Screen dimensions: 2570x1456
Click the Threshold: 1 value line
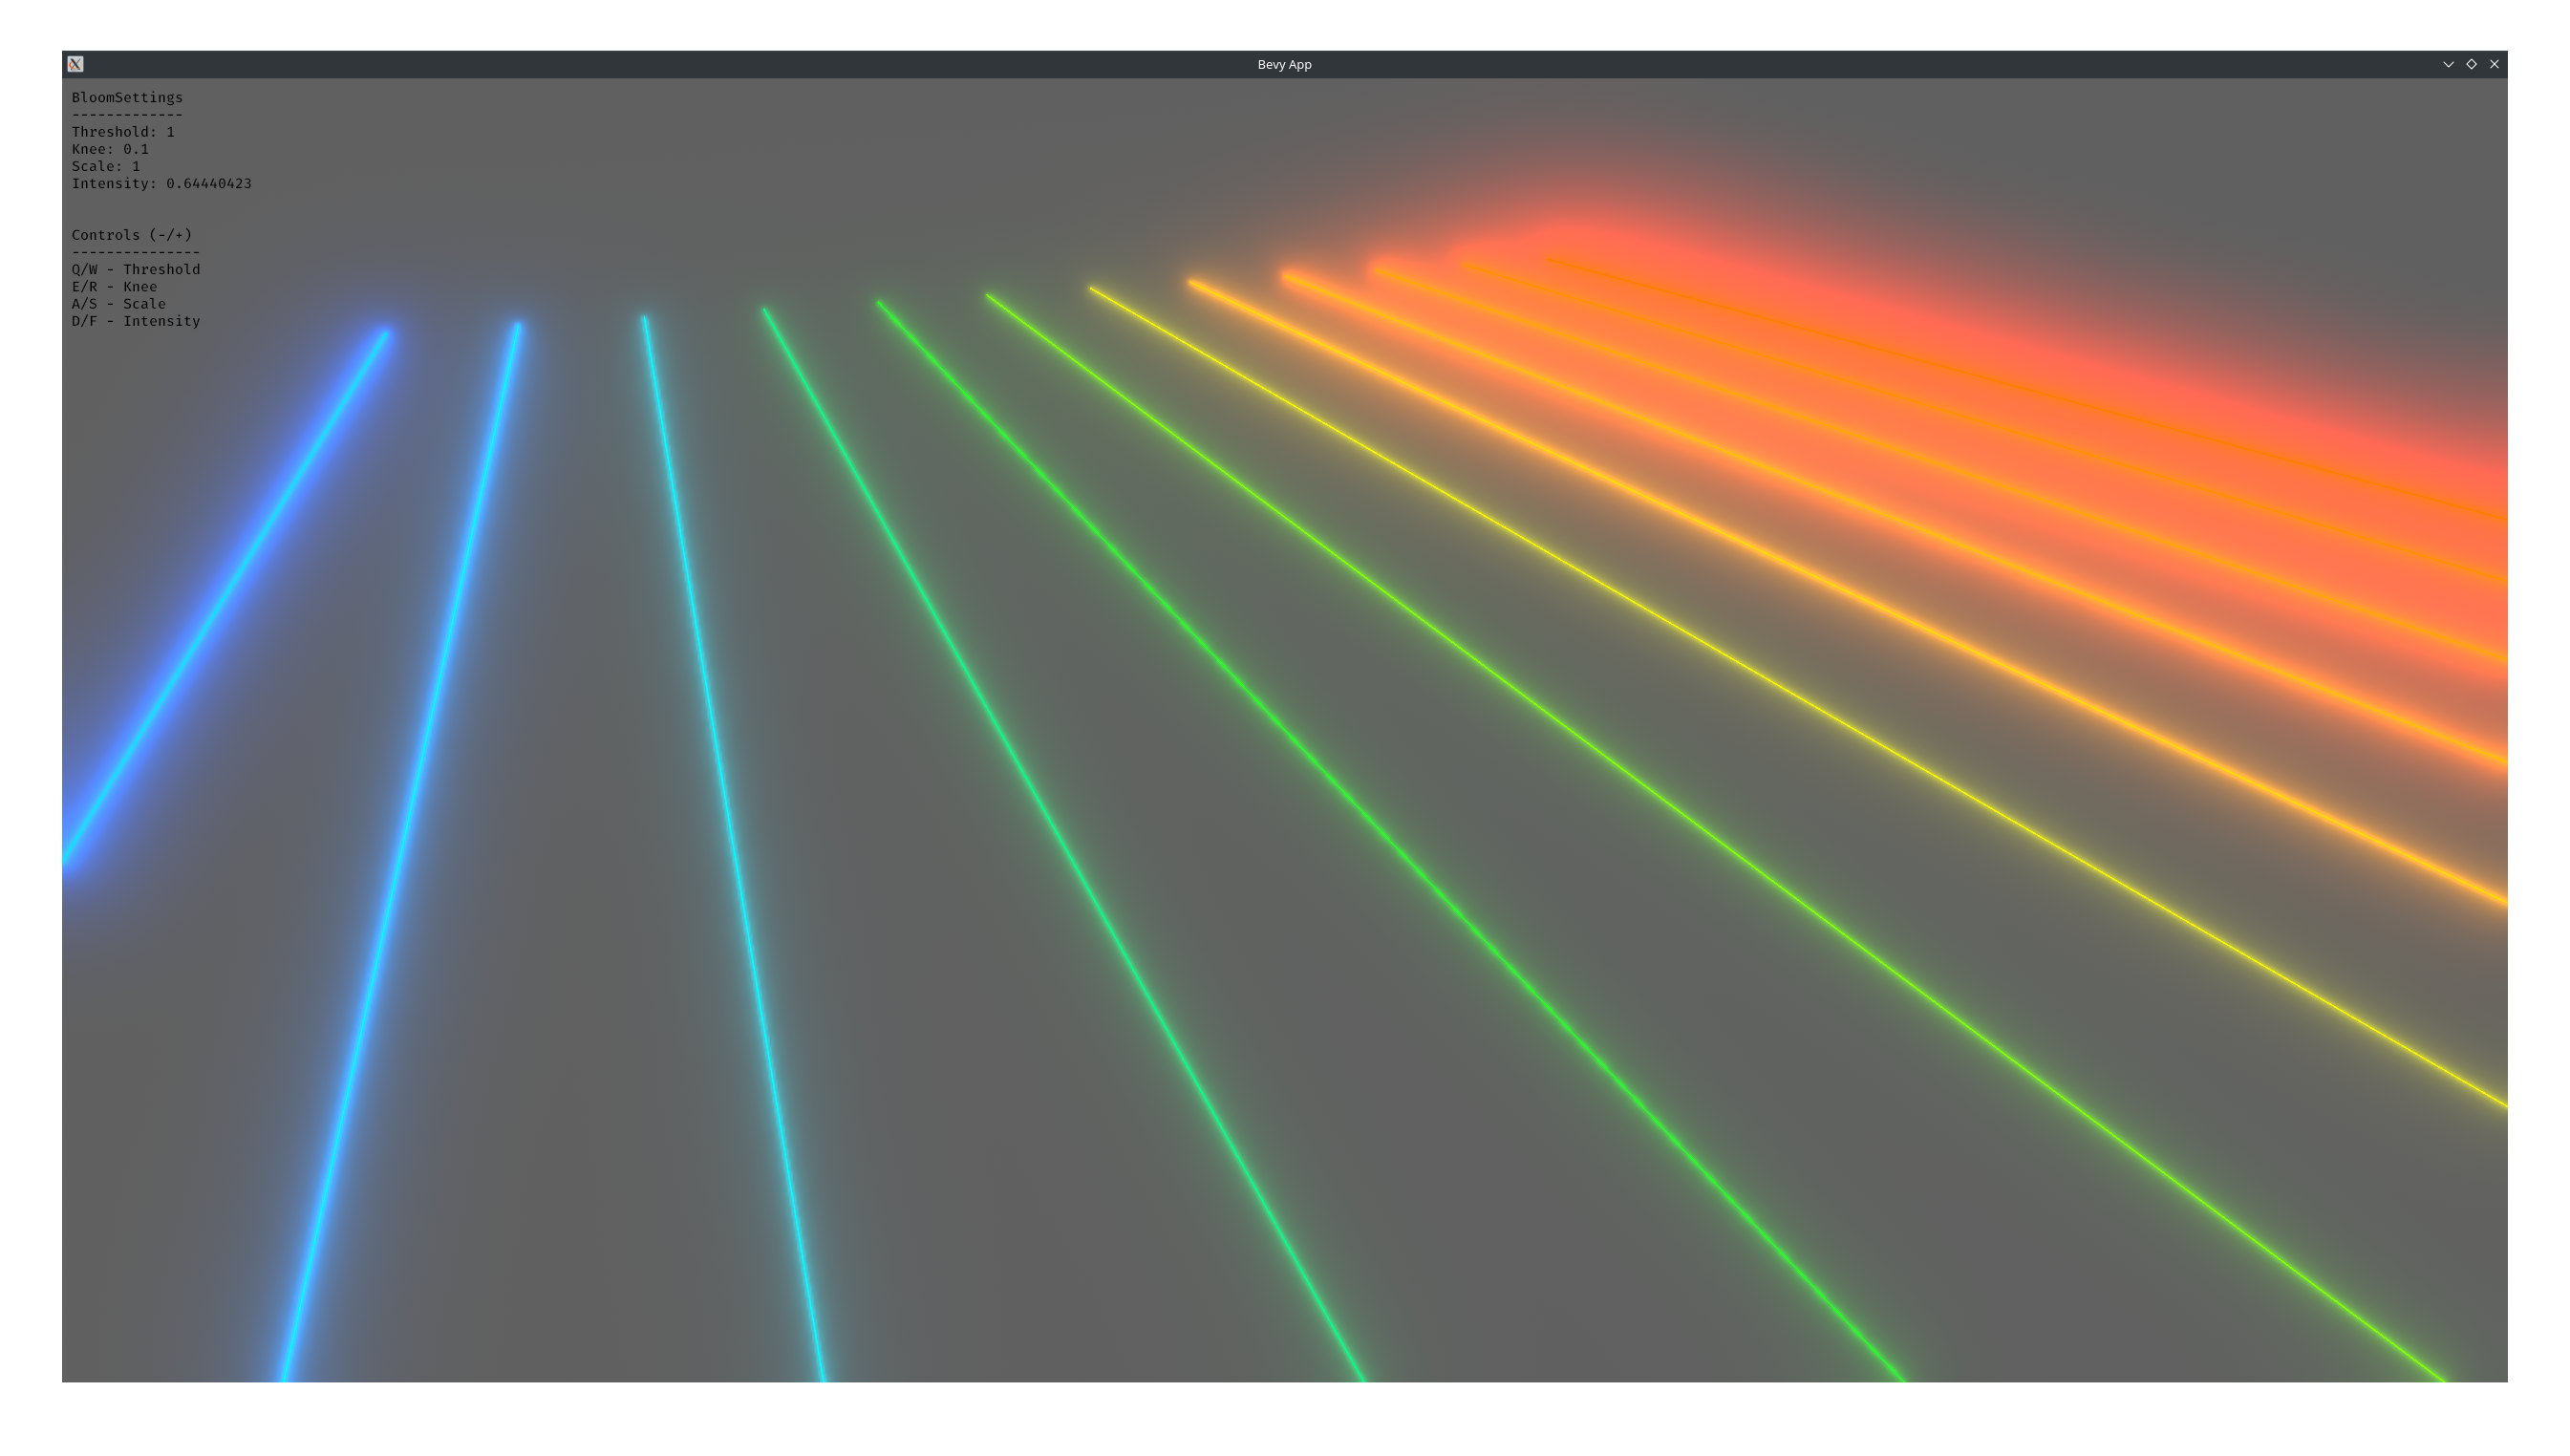123,132
